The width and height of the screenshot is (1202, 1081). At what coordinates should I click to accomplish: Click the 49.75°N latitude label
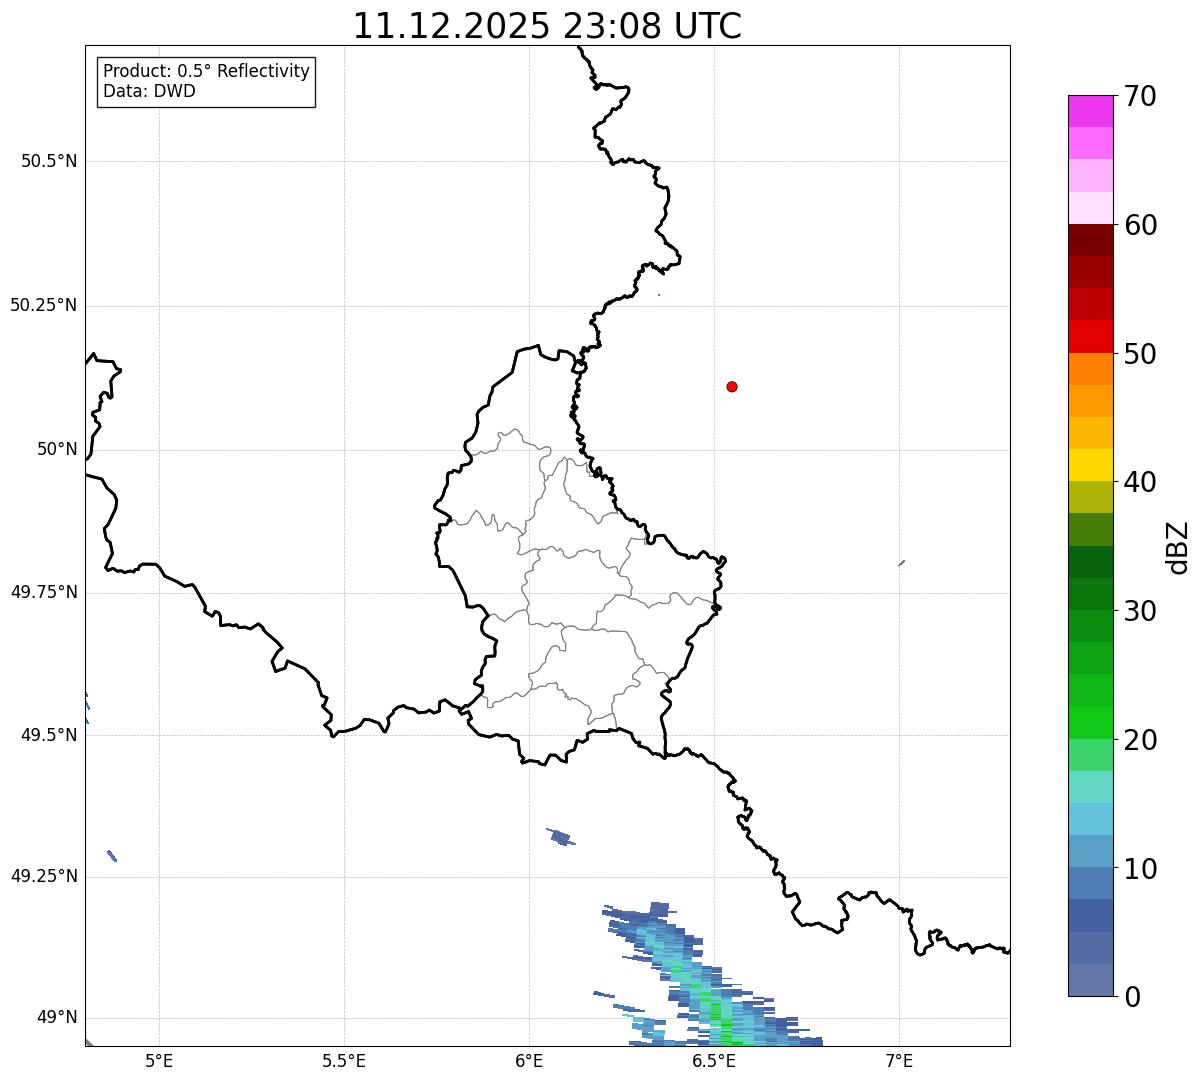tap(44, 592)
